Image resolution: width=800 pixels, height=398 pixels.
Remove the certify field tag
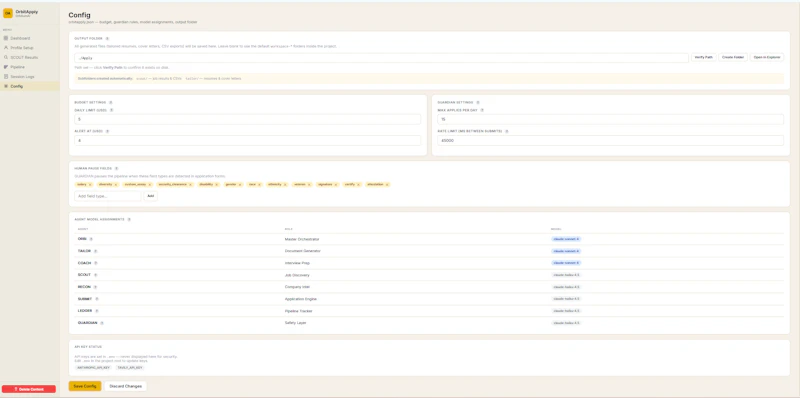[359, 184]
